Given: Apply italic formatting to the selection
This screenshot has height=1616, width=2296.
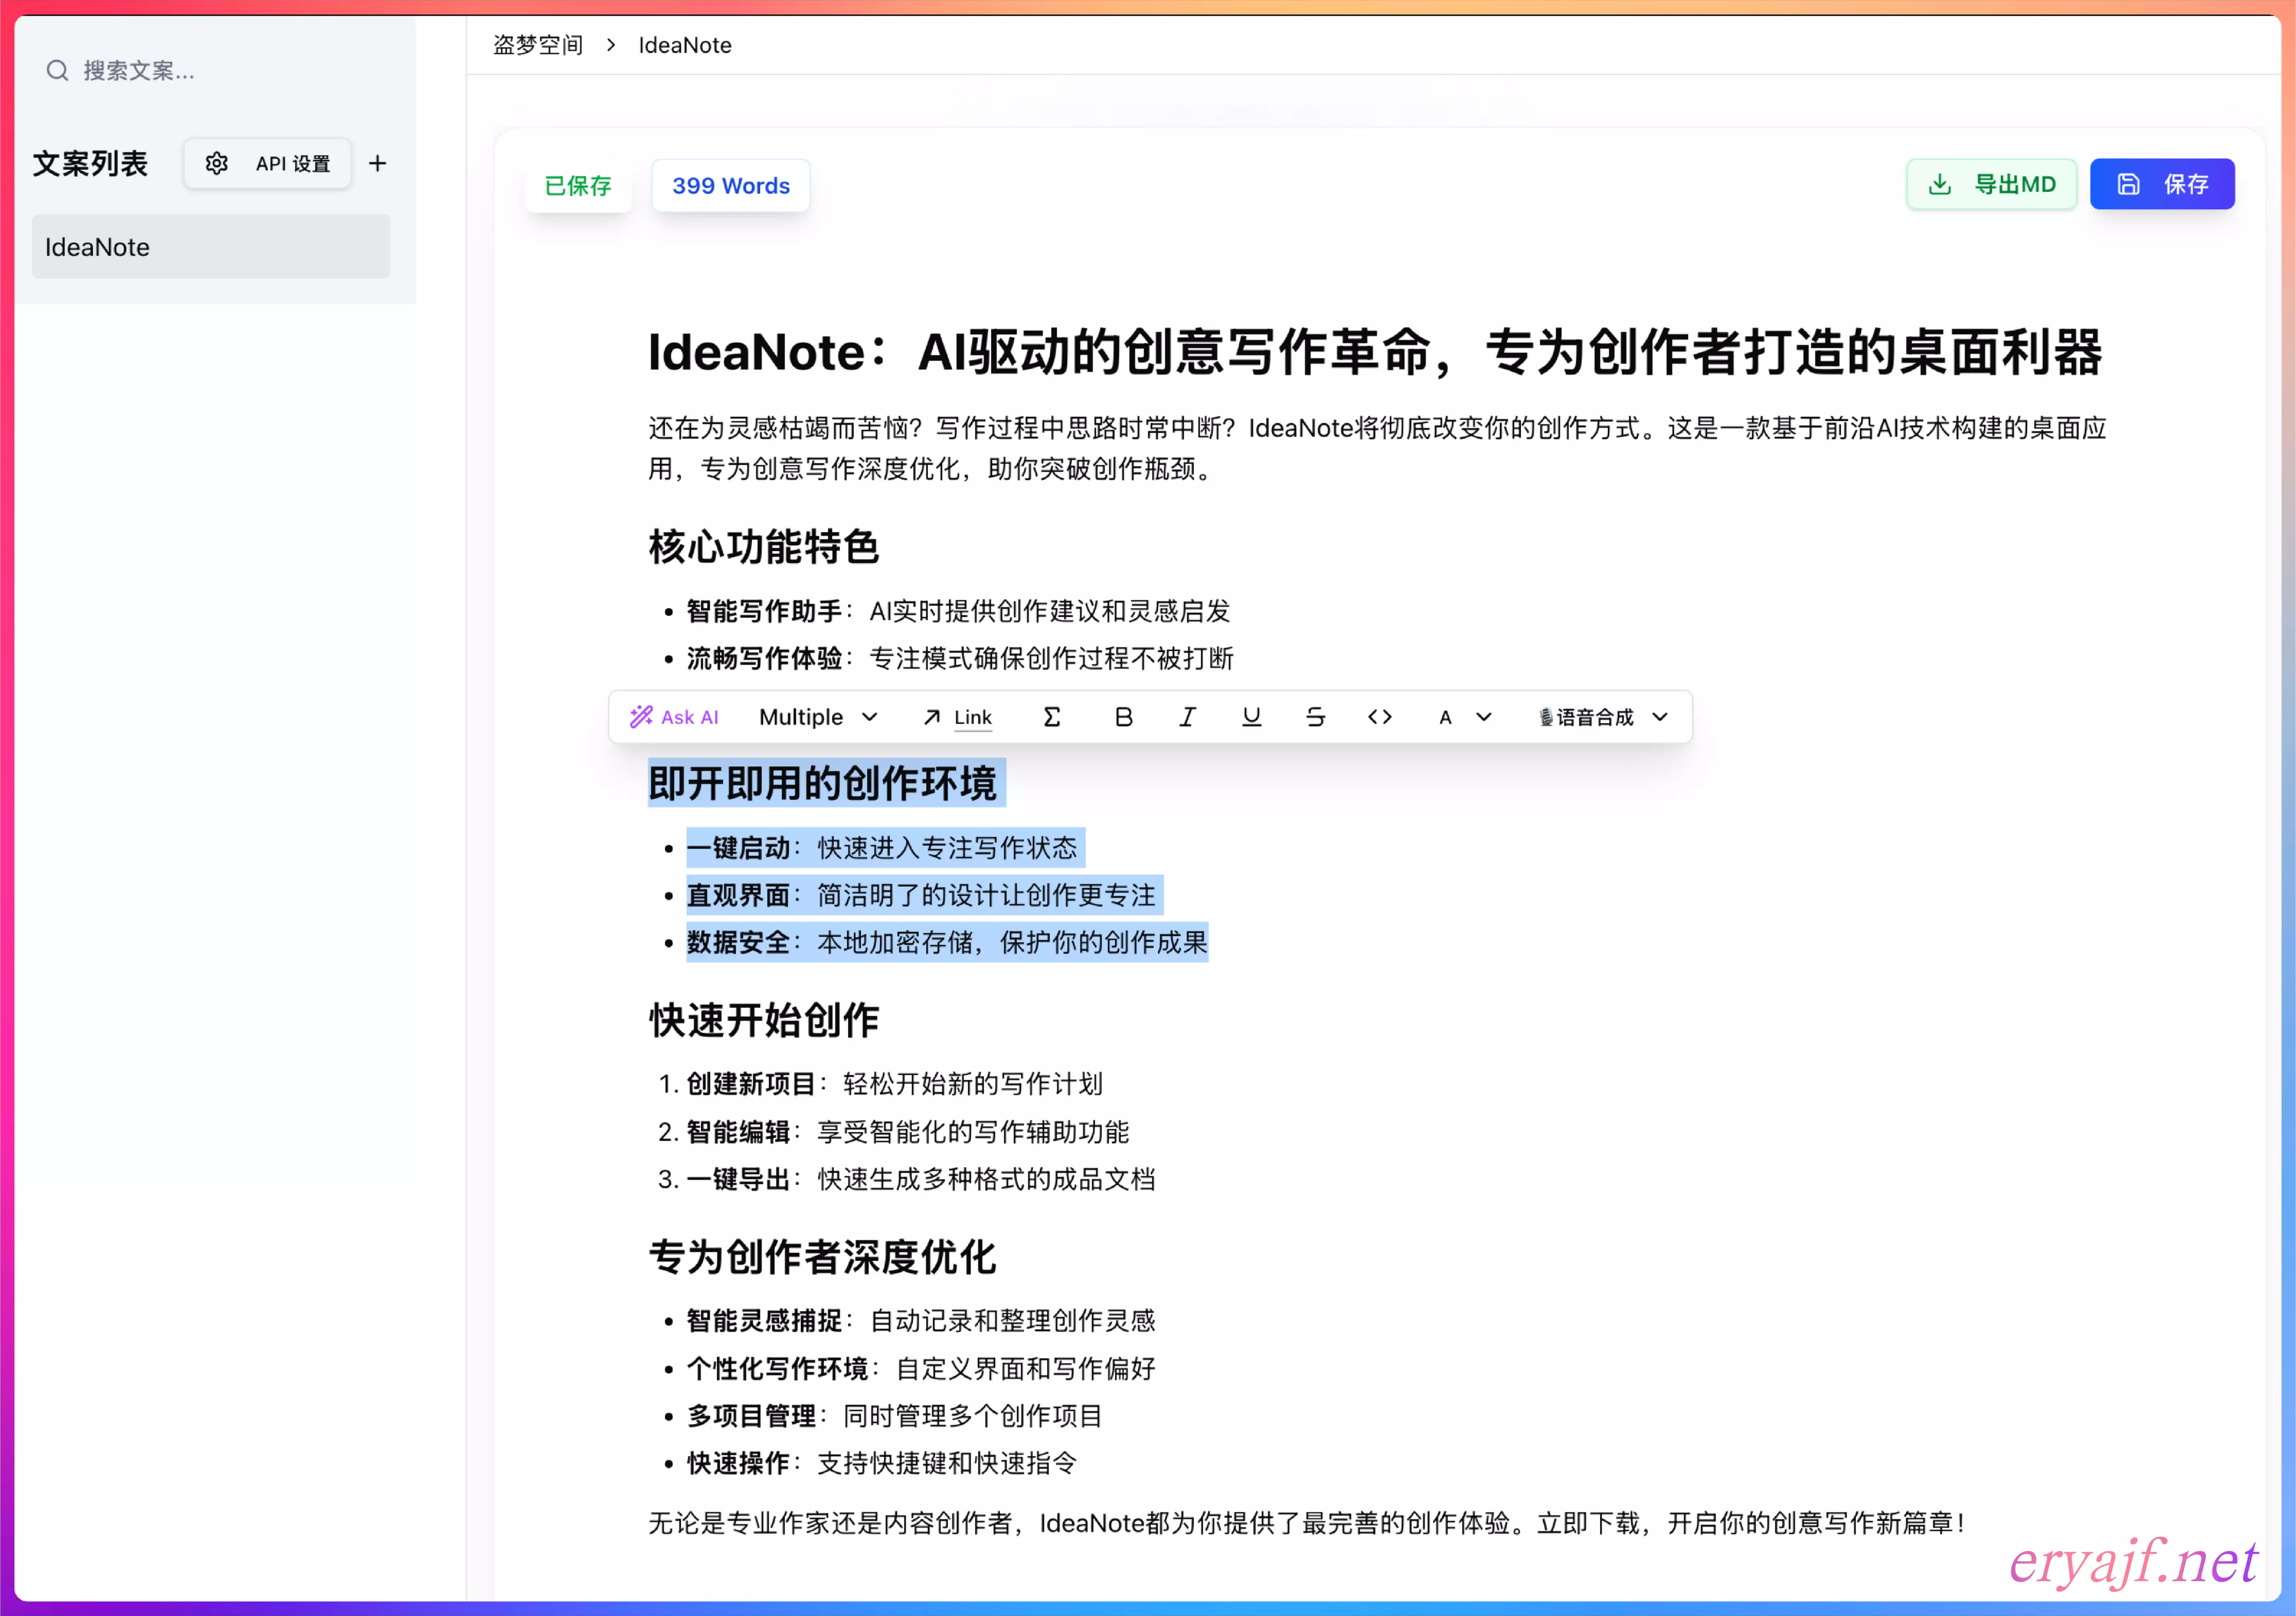Looking at the screenshot, I should (x=1187, y=717).
